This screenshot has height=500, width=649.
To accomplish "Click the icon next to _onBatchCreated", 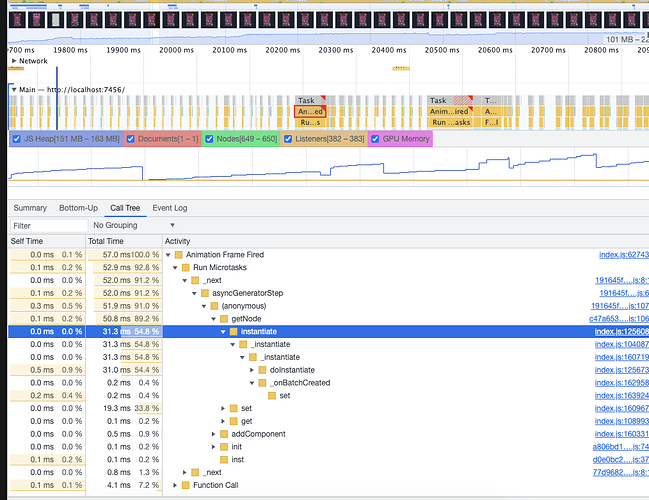I will click(262, 383).
